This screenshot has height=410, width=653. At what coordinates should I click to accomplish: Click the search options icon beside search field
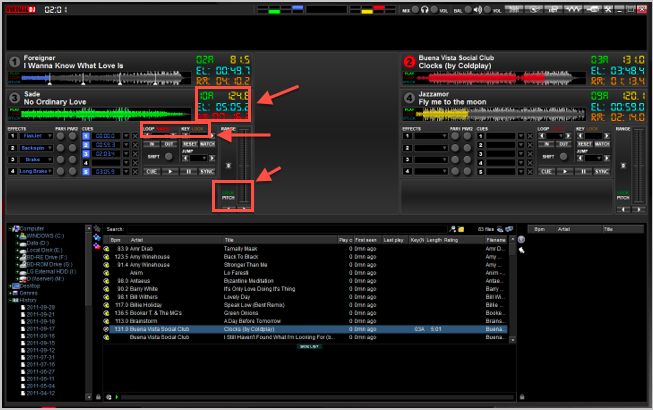[453, 229]
